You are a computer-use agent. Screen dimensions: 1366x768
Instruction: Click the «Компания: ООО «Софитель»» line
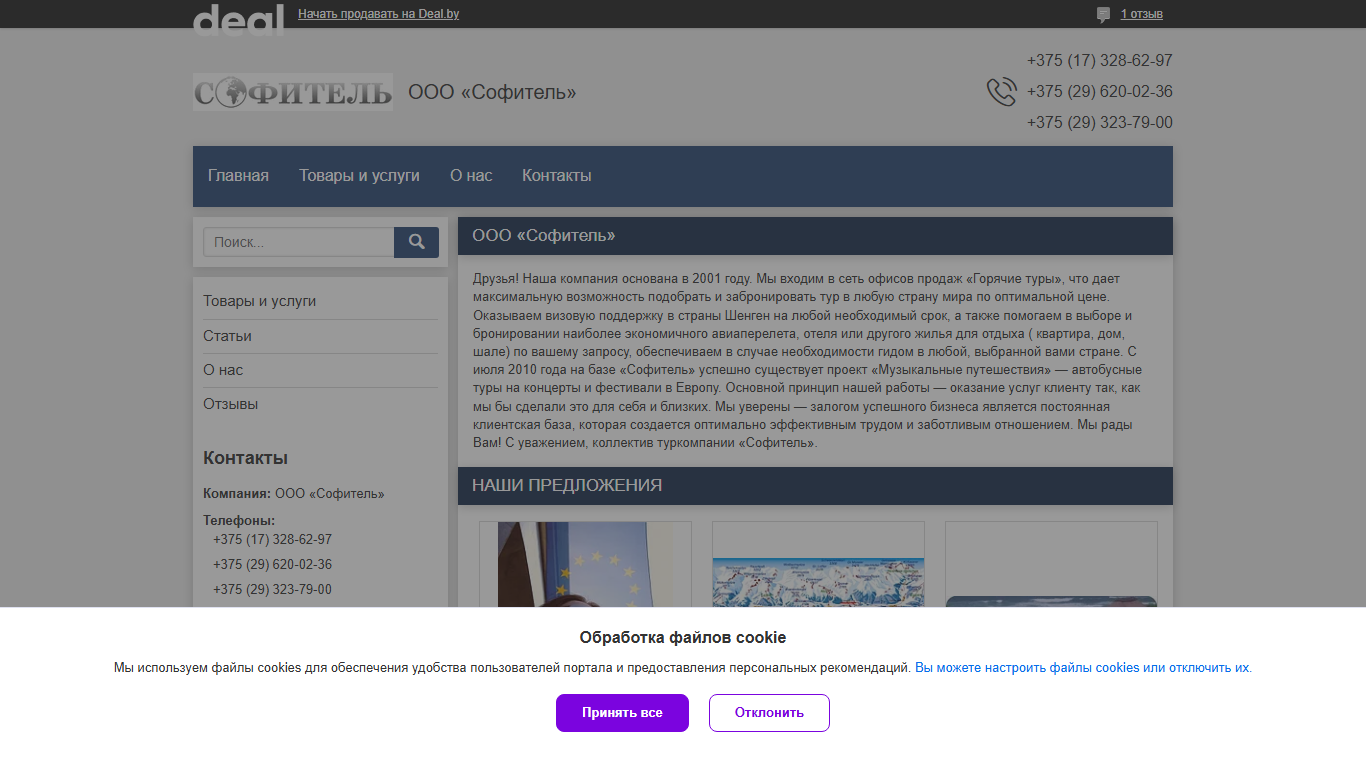coord(294,494)
